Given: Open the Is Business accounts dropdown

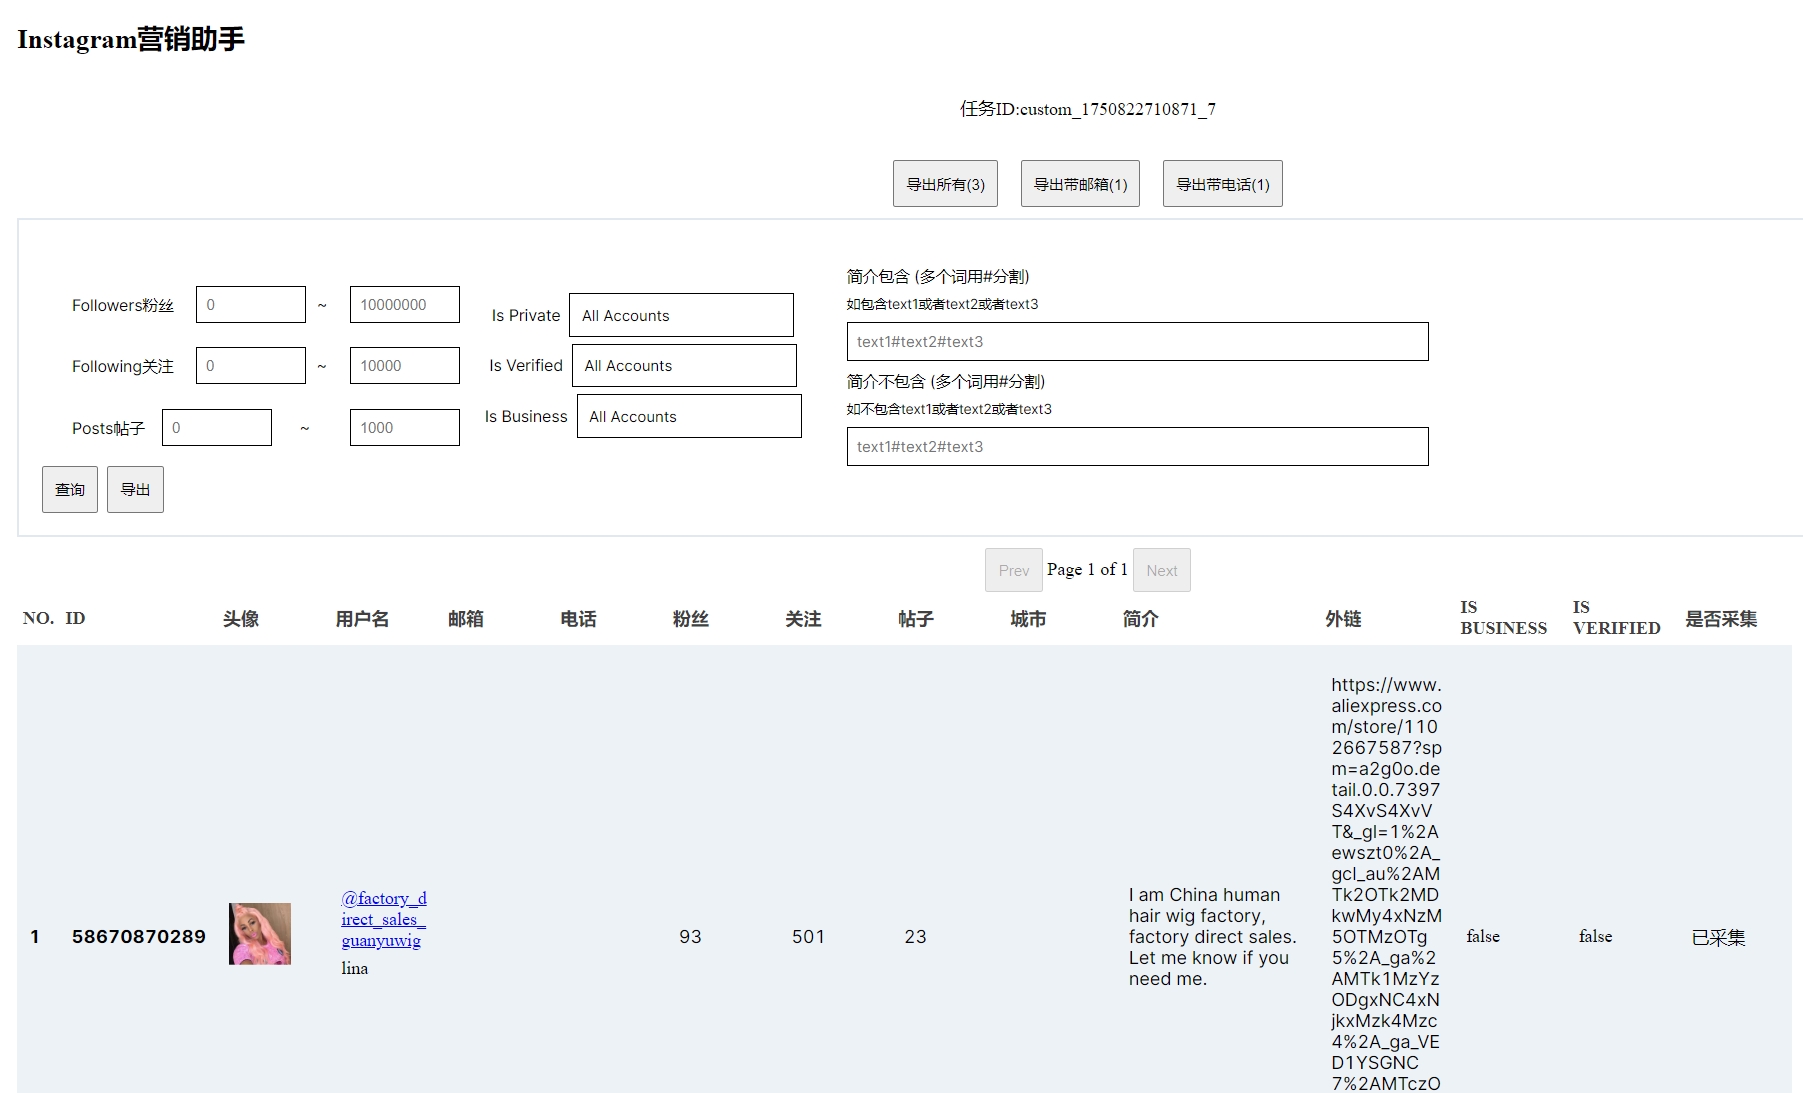Looking at the screenshot, I should [689, 416].
